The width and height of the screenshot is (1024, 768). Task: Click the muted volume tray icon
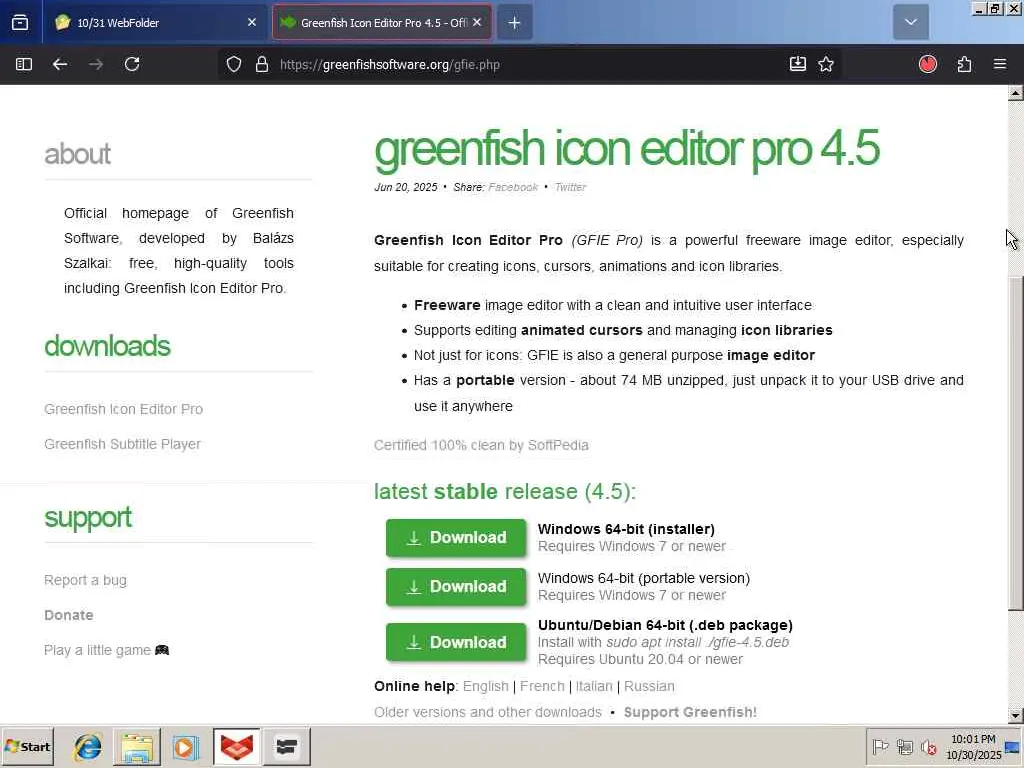point(929,746)
